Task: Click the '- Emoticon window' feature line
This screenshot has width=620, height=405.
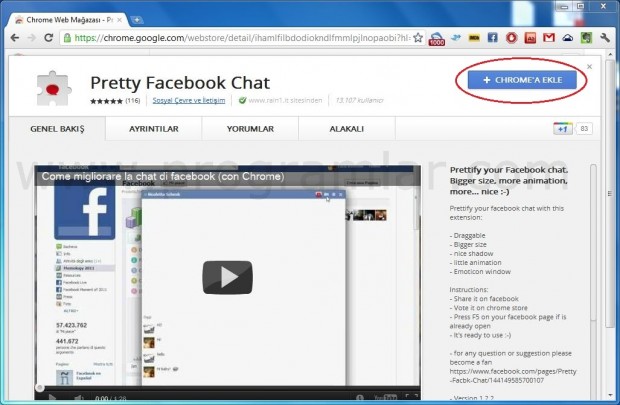Action: [x=480, y=272]
